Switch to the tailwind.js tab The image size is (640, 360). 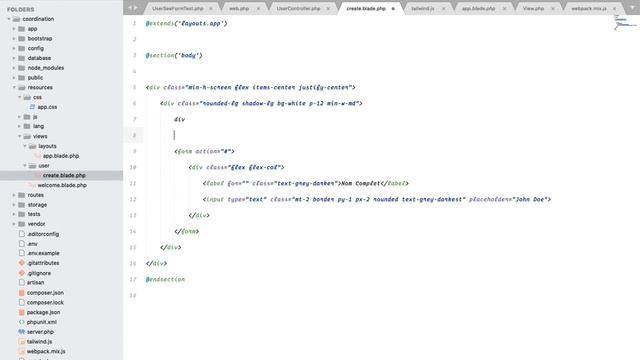pyautogui.click(x=423, y=8)
